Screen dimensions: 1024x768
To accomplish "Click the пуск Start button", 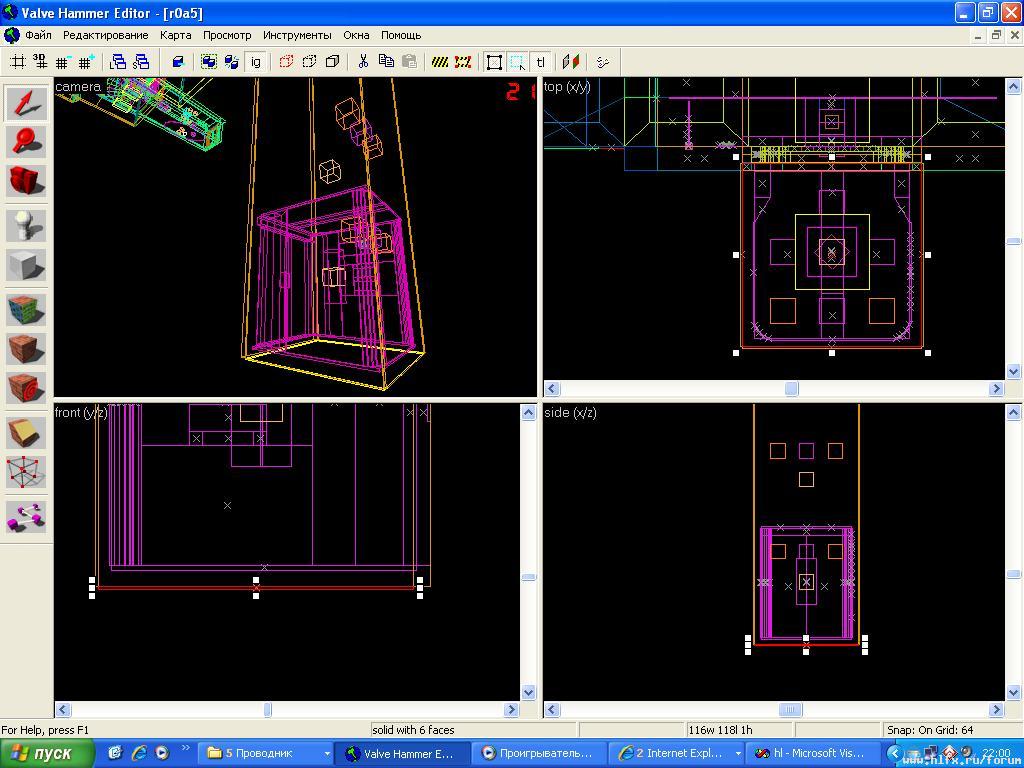I will 47,753.
